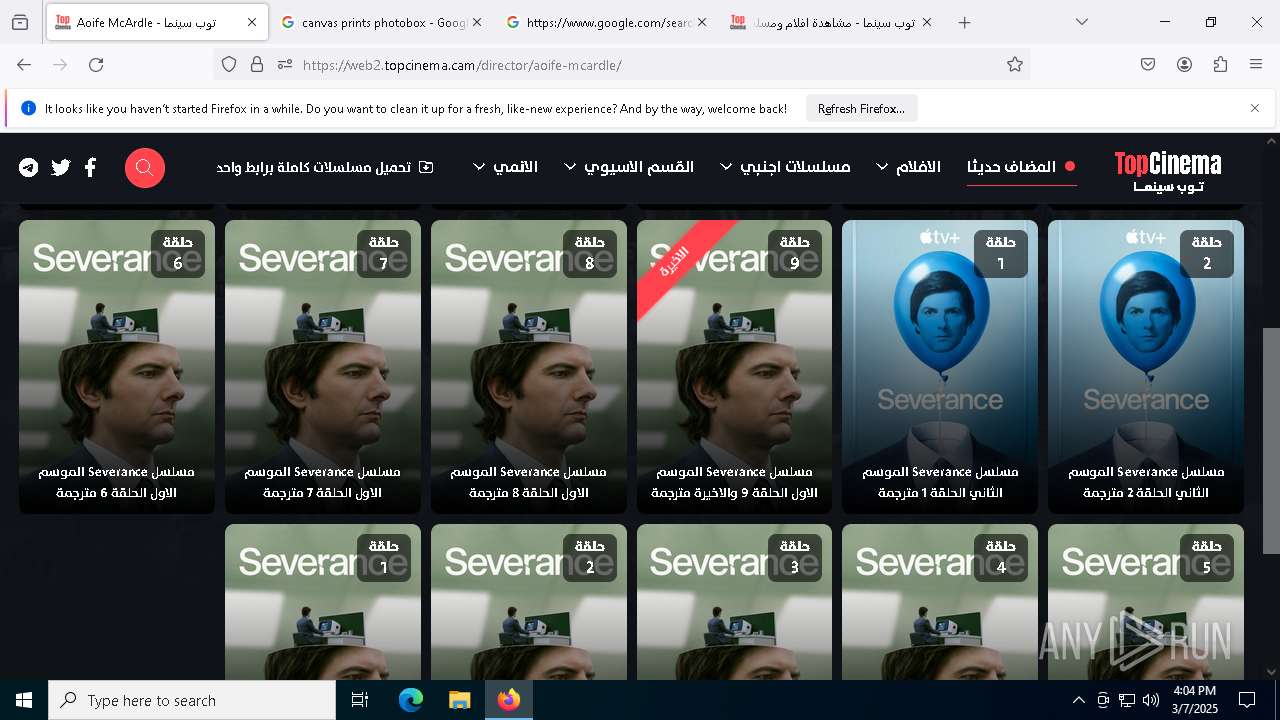This screenshot has height=720, width=1280.
Task: Click the red search button
Action: [145, 167]
